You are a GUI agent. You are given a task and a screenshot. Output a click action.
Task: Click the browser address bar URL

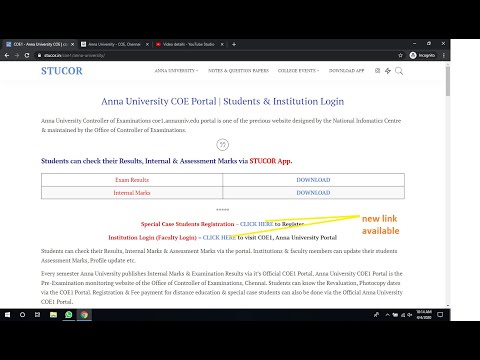click(x=75, y=55)
